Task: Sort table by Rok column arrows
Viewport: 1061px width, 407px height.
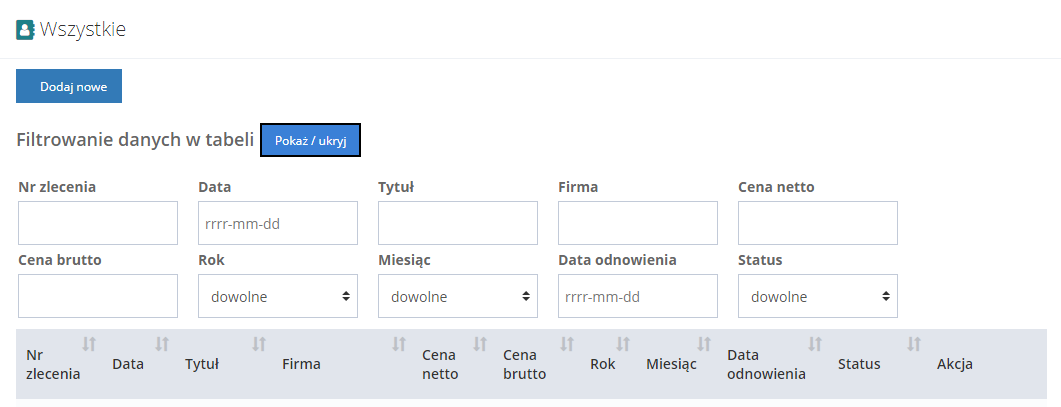Action: click(623, 344)
